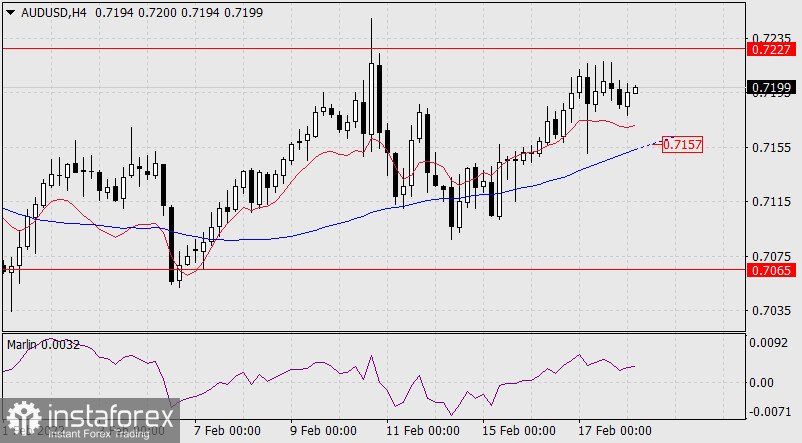Click the -0.0071 Marlin scale value

tap(771, 411)
